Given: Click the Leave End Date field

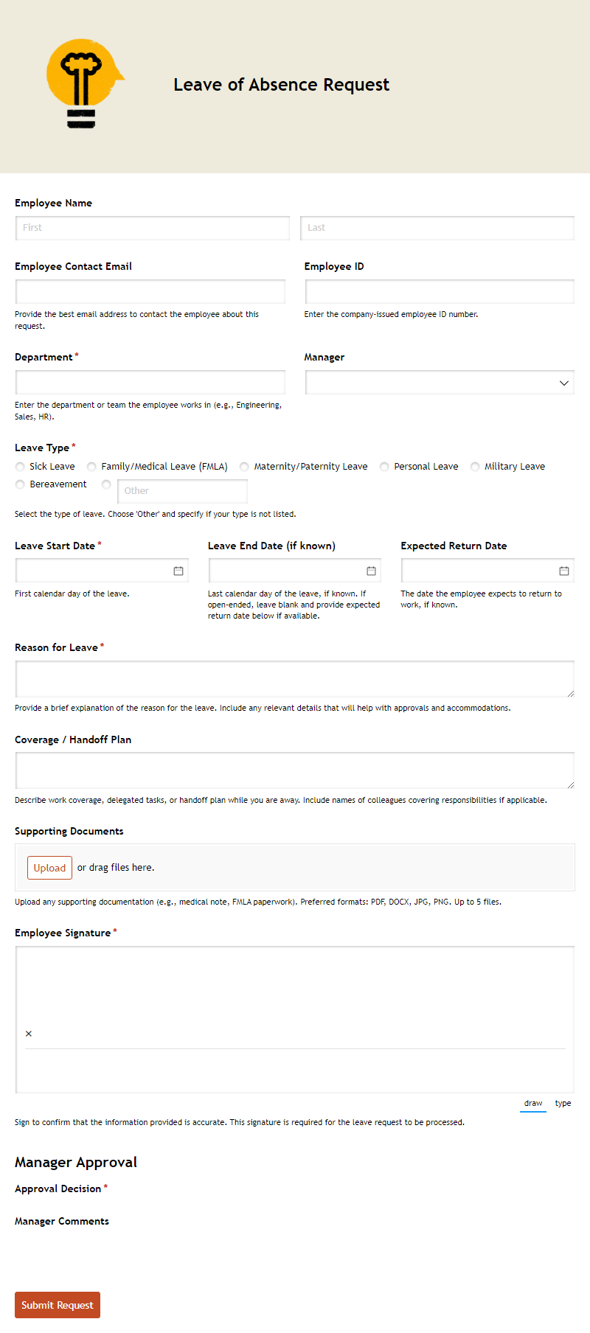Looking at the screenshot, I should coord(295,571).
